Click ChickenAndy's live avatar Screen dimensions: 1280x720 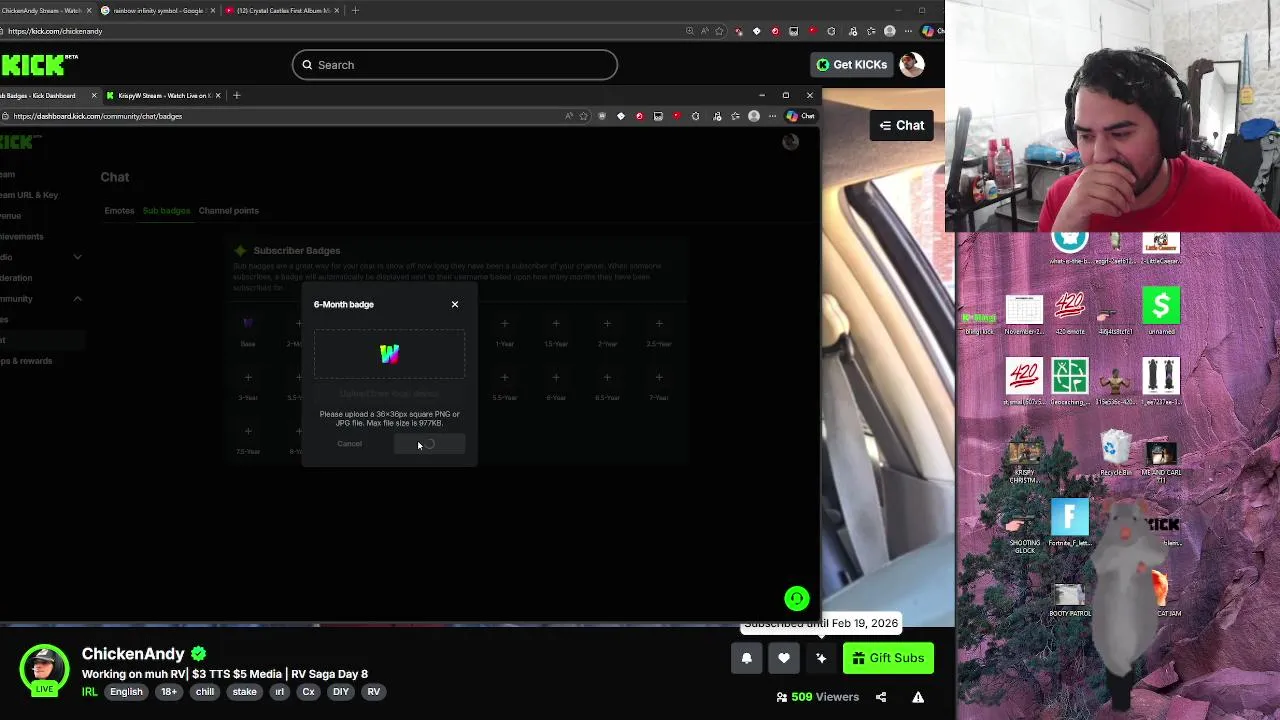point(44,669)
